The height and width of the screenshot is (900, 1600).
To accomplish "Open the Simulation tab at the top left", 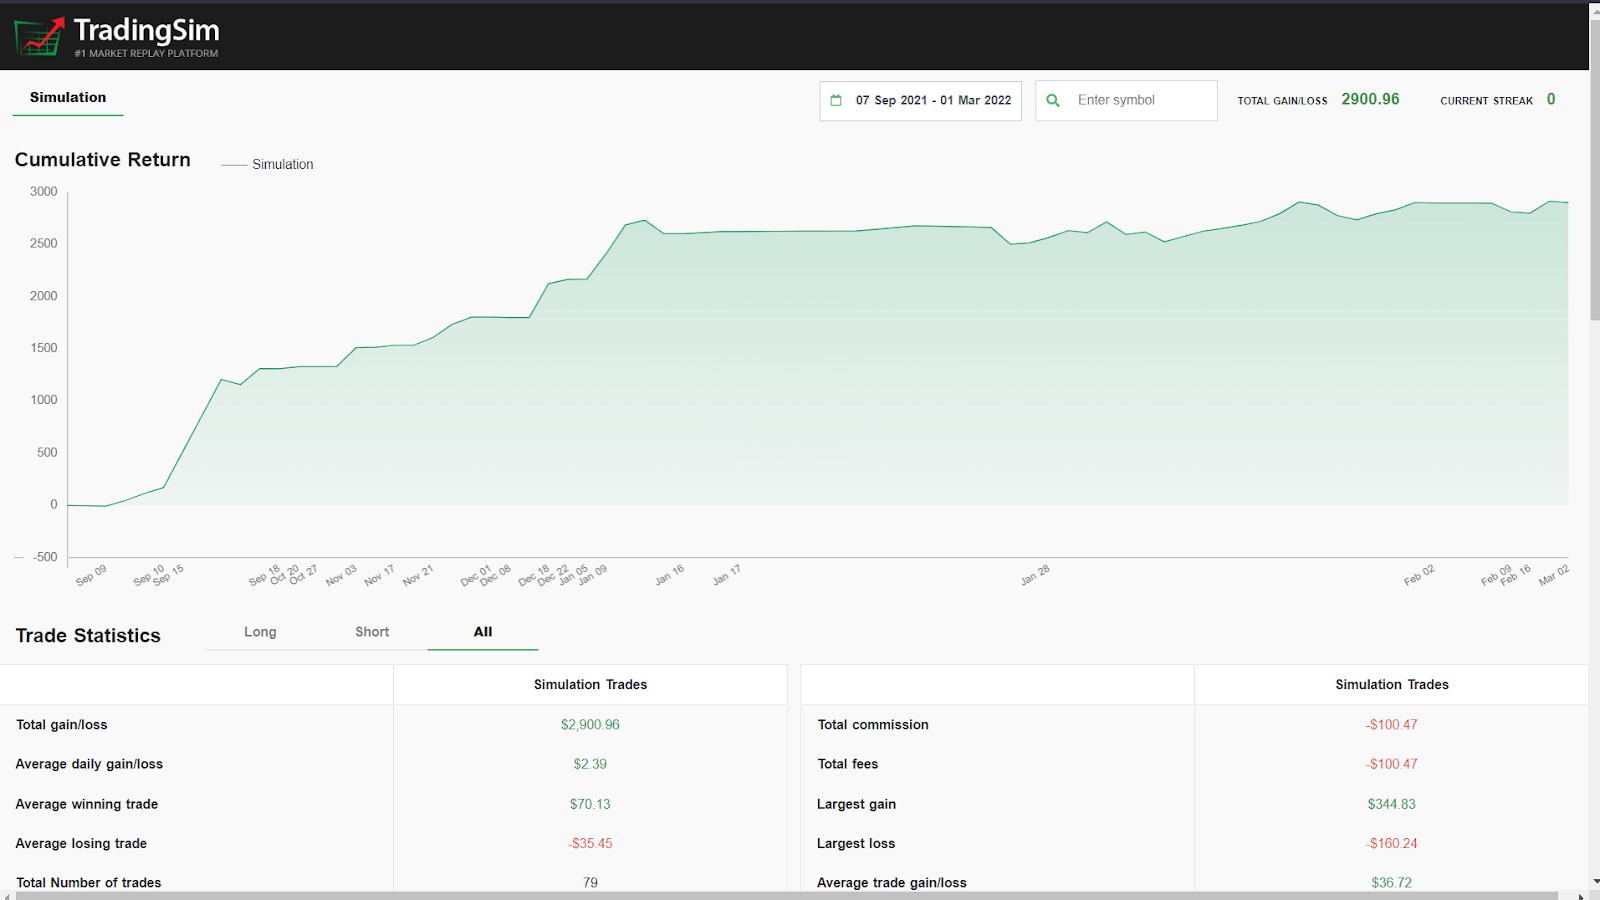I will pos(67,97).
